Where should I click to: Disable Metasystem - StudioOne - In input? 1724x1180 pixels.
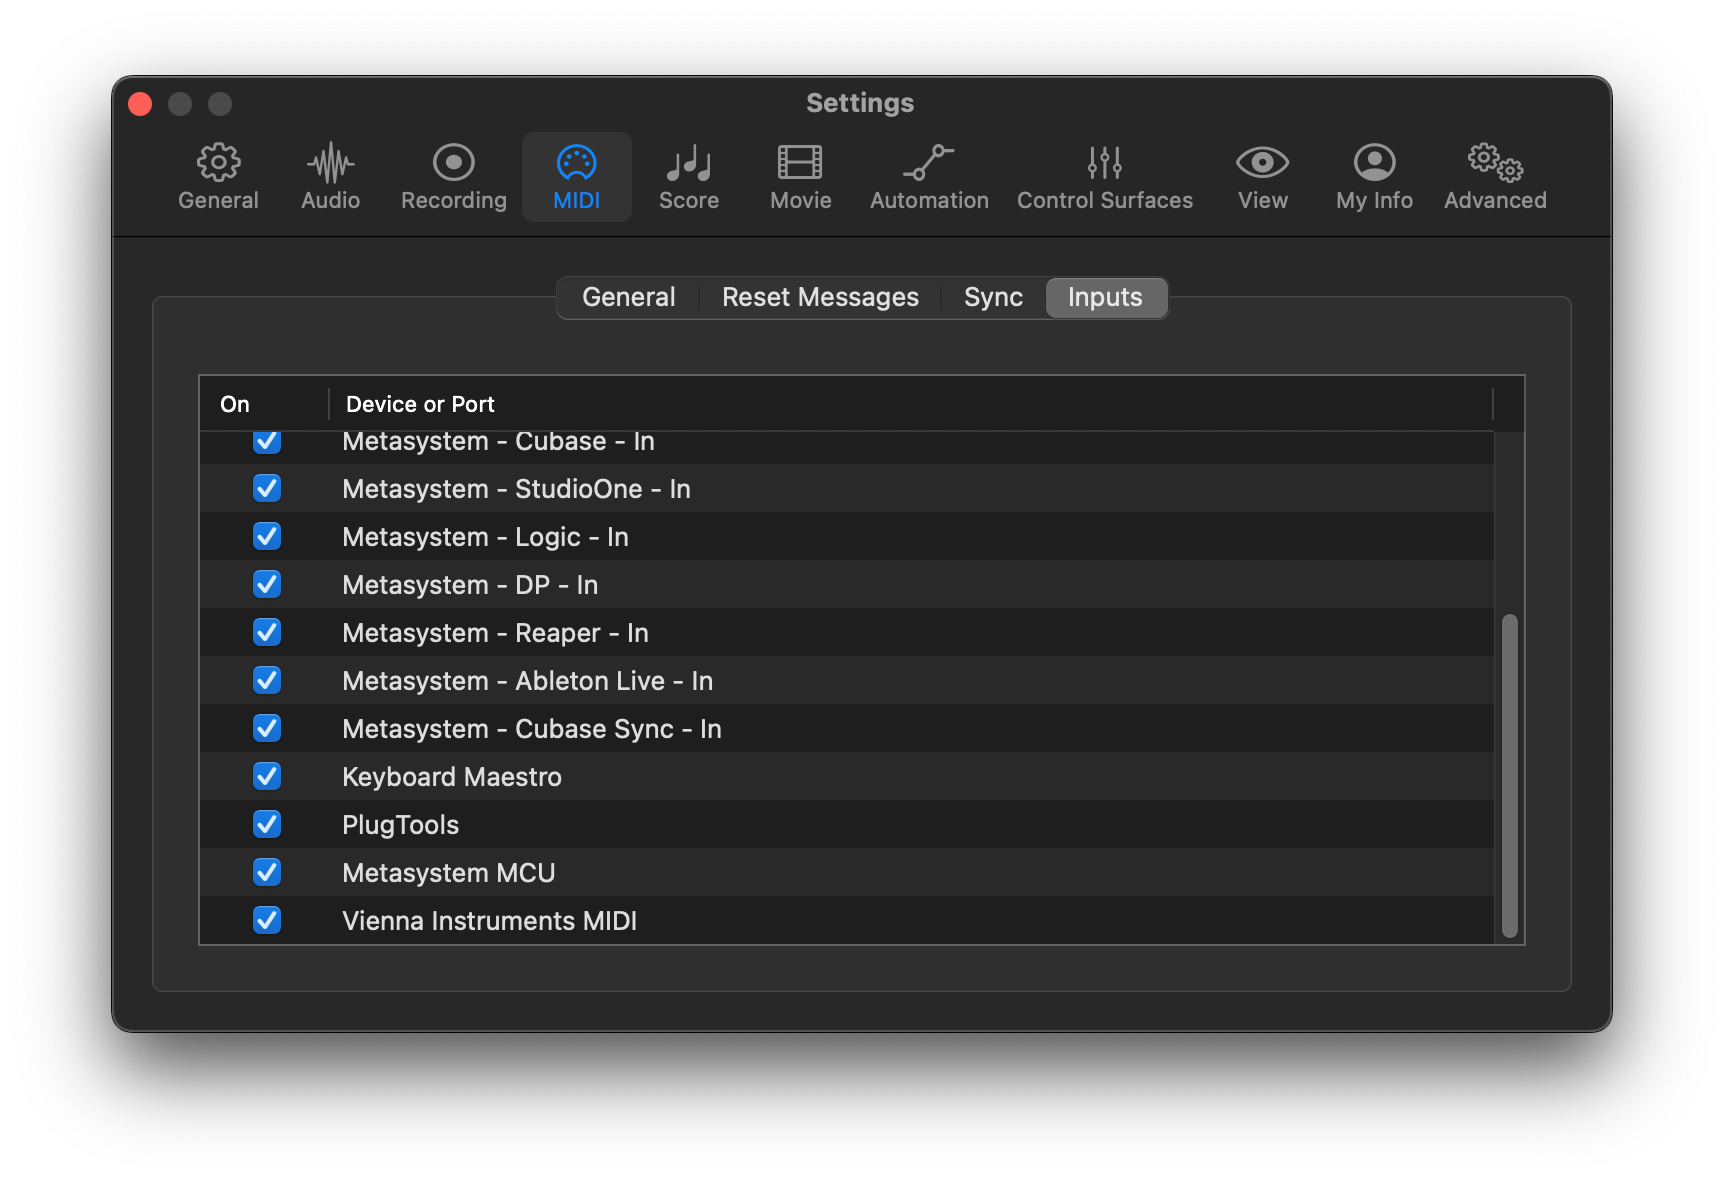[x=267, y=489]
